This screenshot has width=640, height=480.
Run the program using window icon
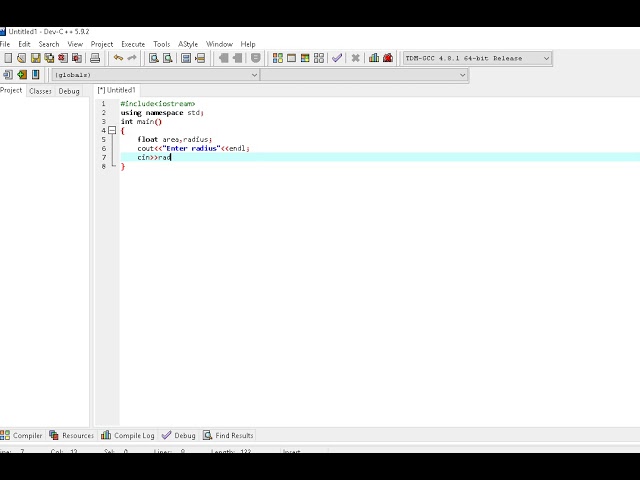[291, 58]
